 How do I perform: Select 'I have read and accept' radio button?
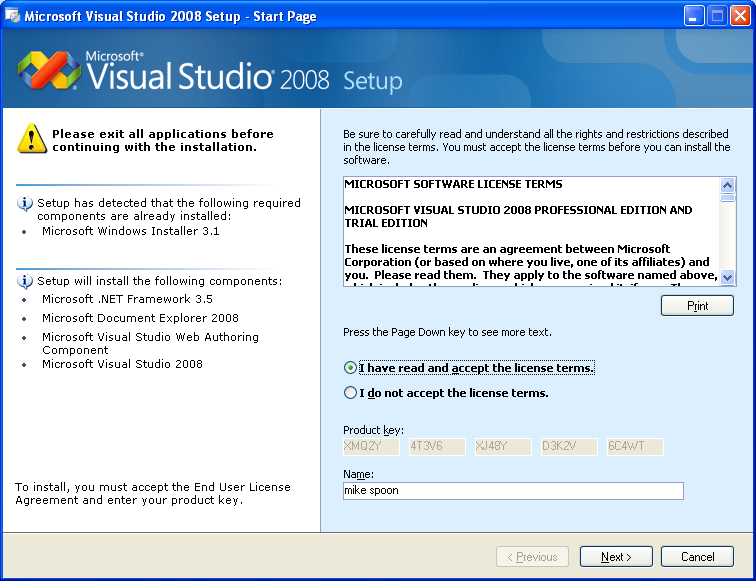[350, 368]
